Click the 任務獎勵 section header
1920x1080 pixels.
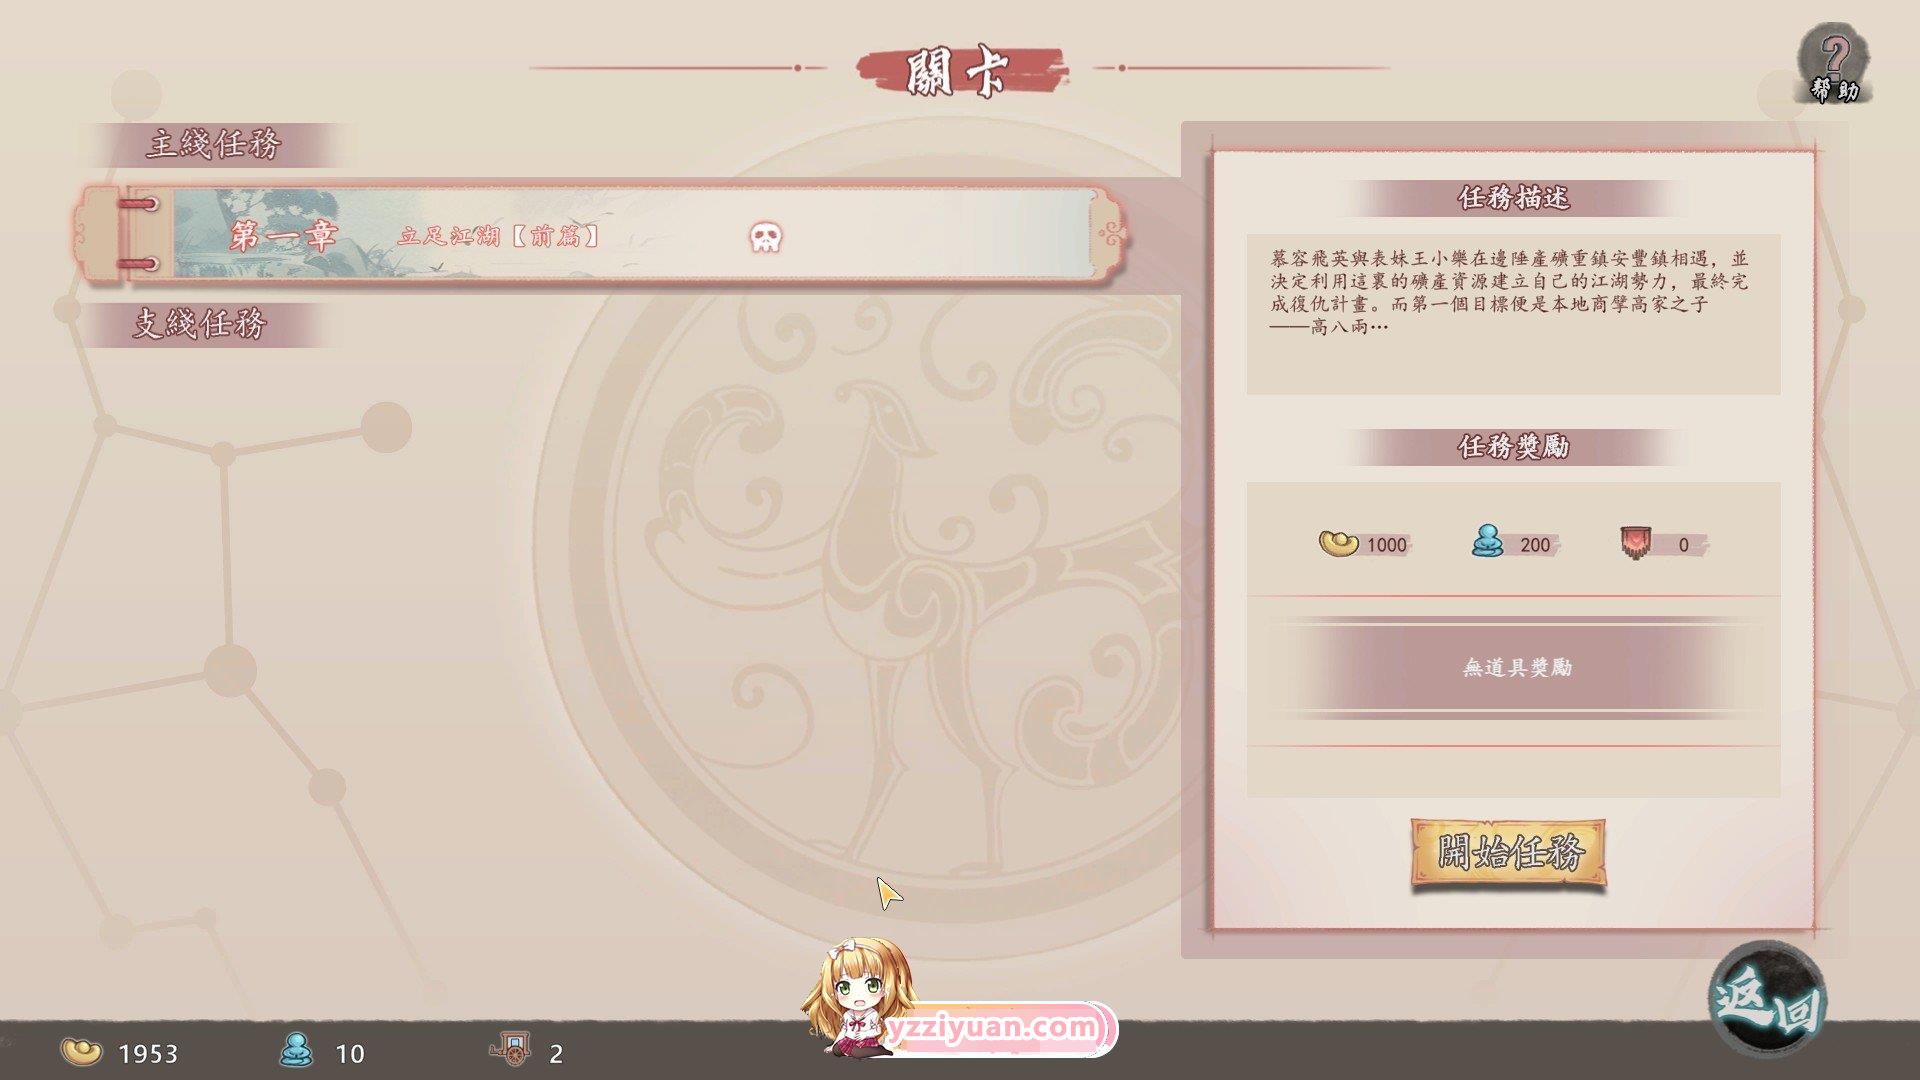tap(1513, 446)
